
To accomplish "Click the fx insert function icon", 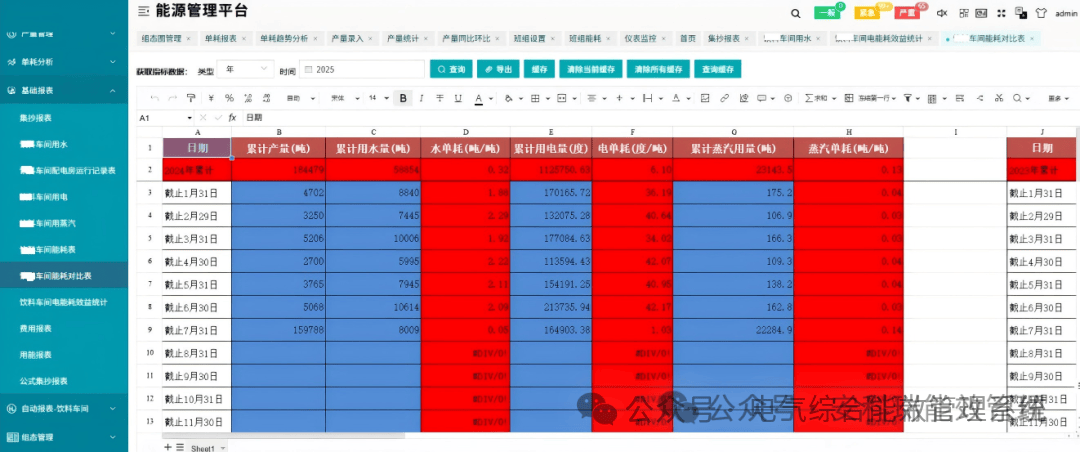I will pyautogui.click(x=233, y=118).
